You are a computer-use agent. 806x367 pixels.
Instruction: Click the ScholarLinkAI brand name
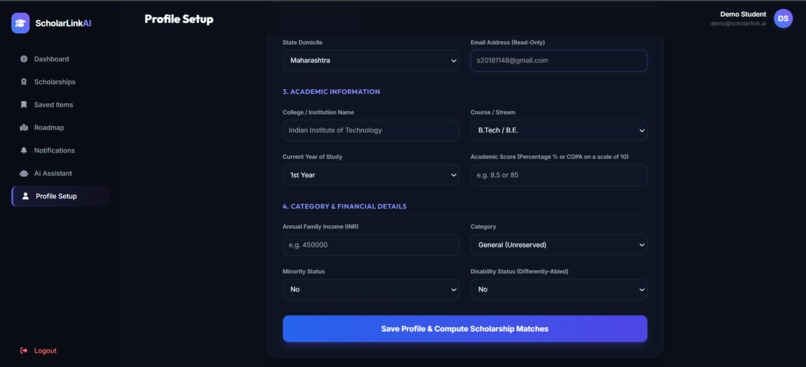pos(63,23)
